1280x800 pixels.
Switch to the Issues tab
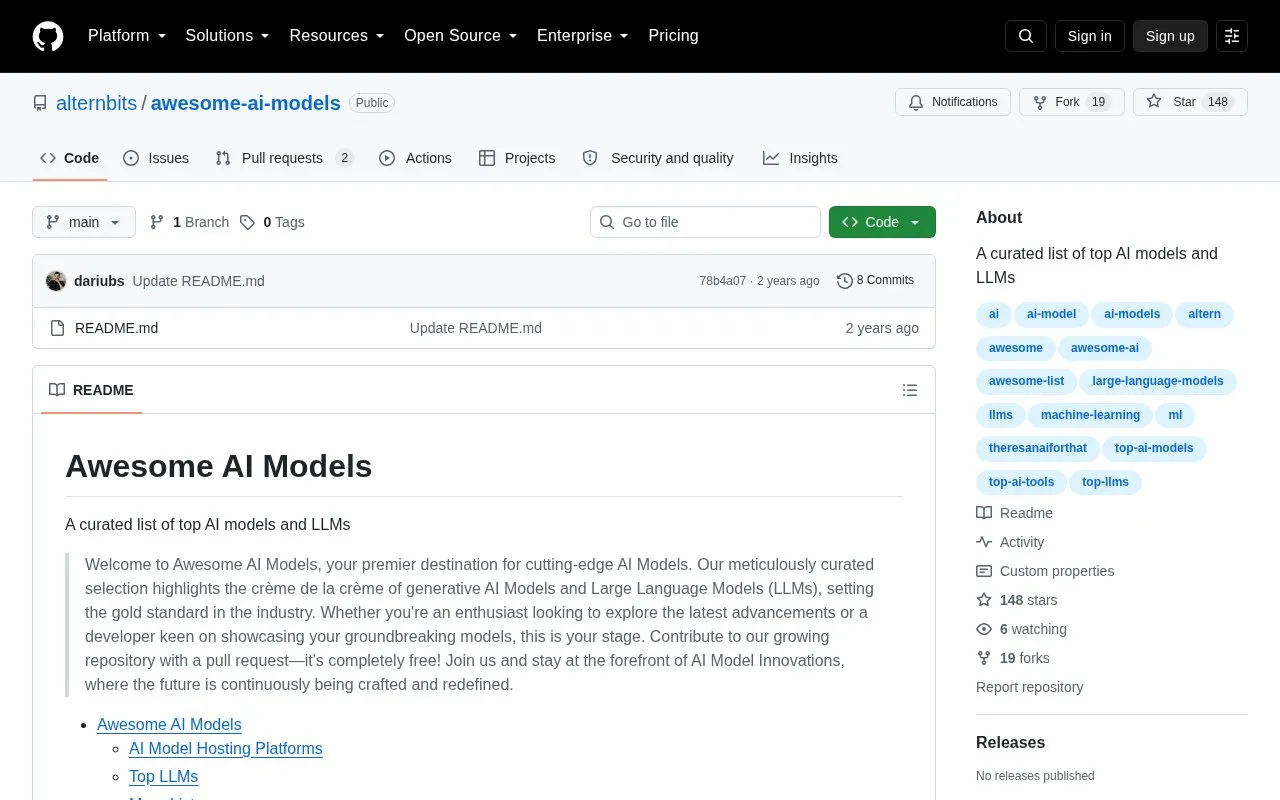point(156,158)
